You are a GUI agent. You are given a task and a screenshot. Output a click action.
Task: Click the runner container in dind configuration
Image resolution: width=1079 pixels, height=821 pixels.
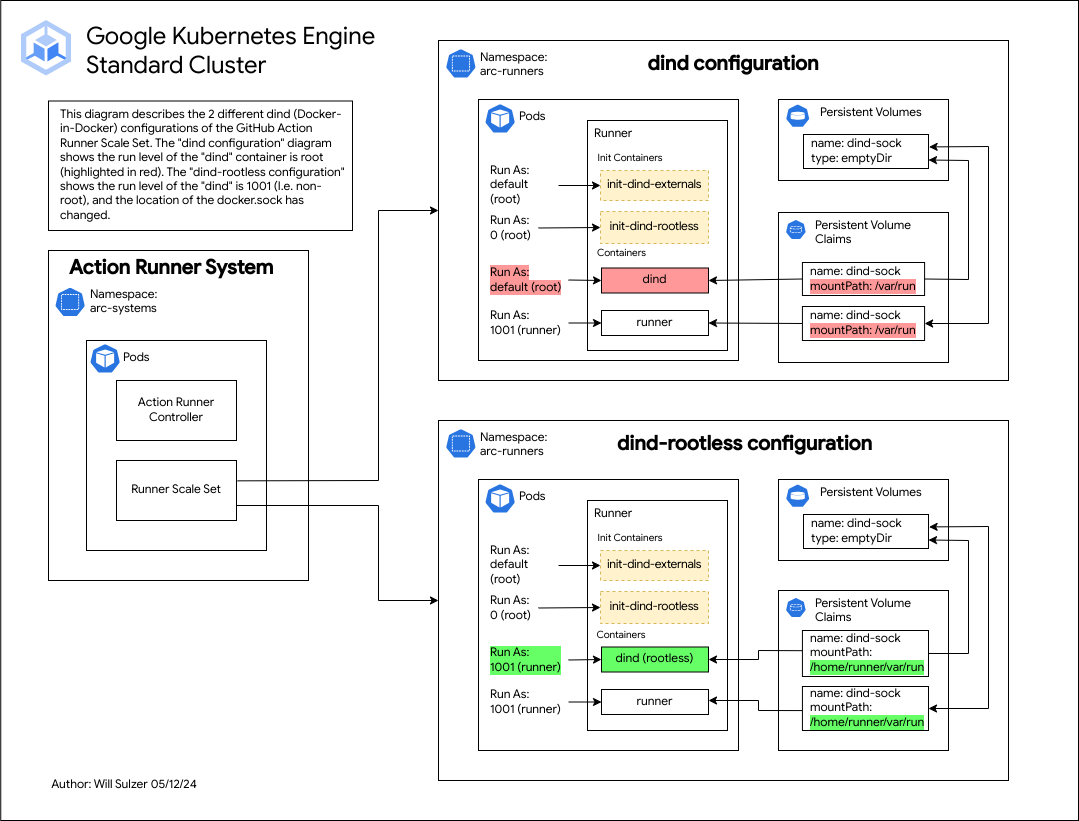pyautogui.click(x=654, y=322)
